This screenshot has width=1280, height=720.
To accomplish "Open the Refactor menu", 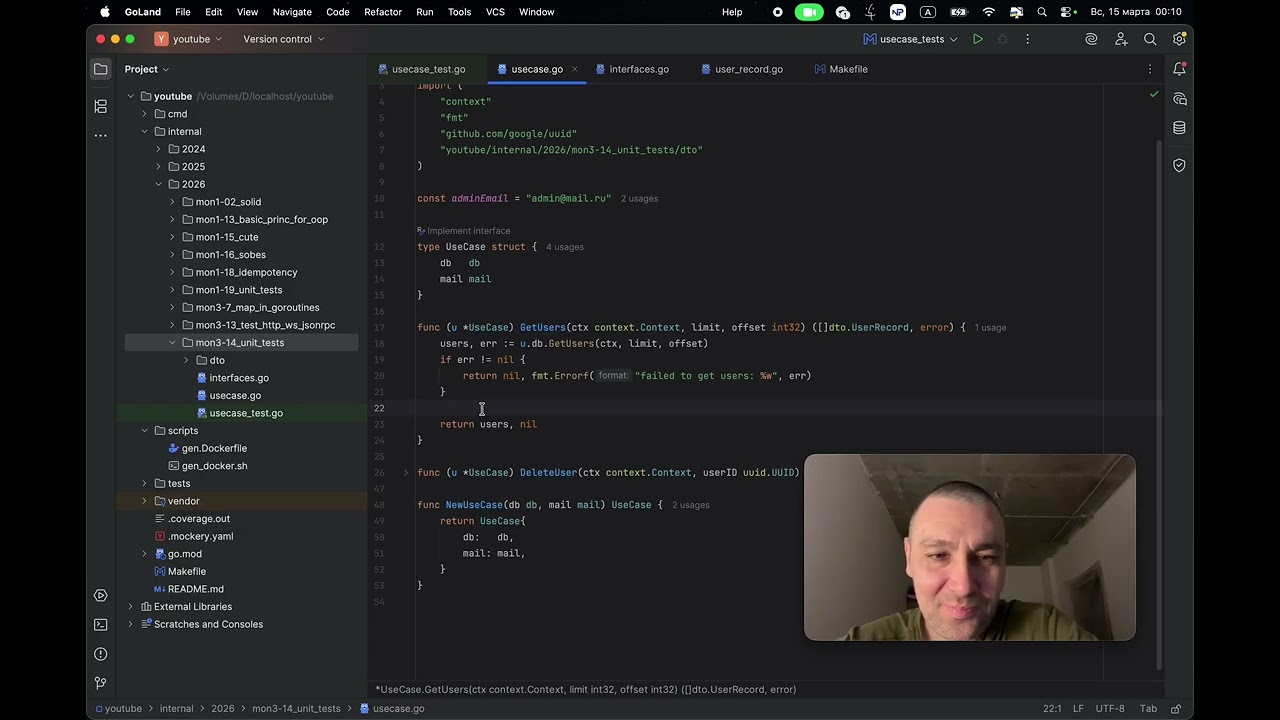I will pyautogui.click(x=382, y=12).
